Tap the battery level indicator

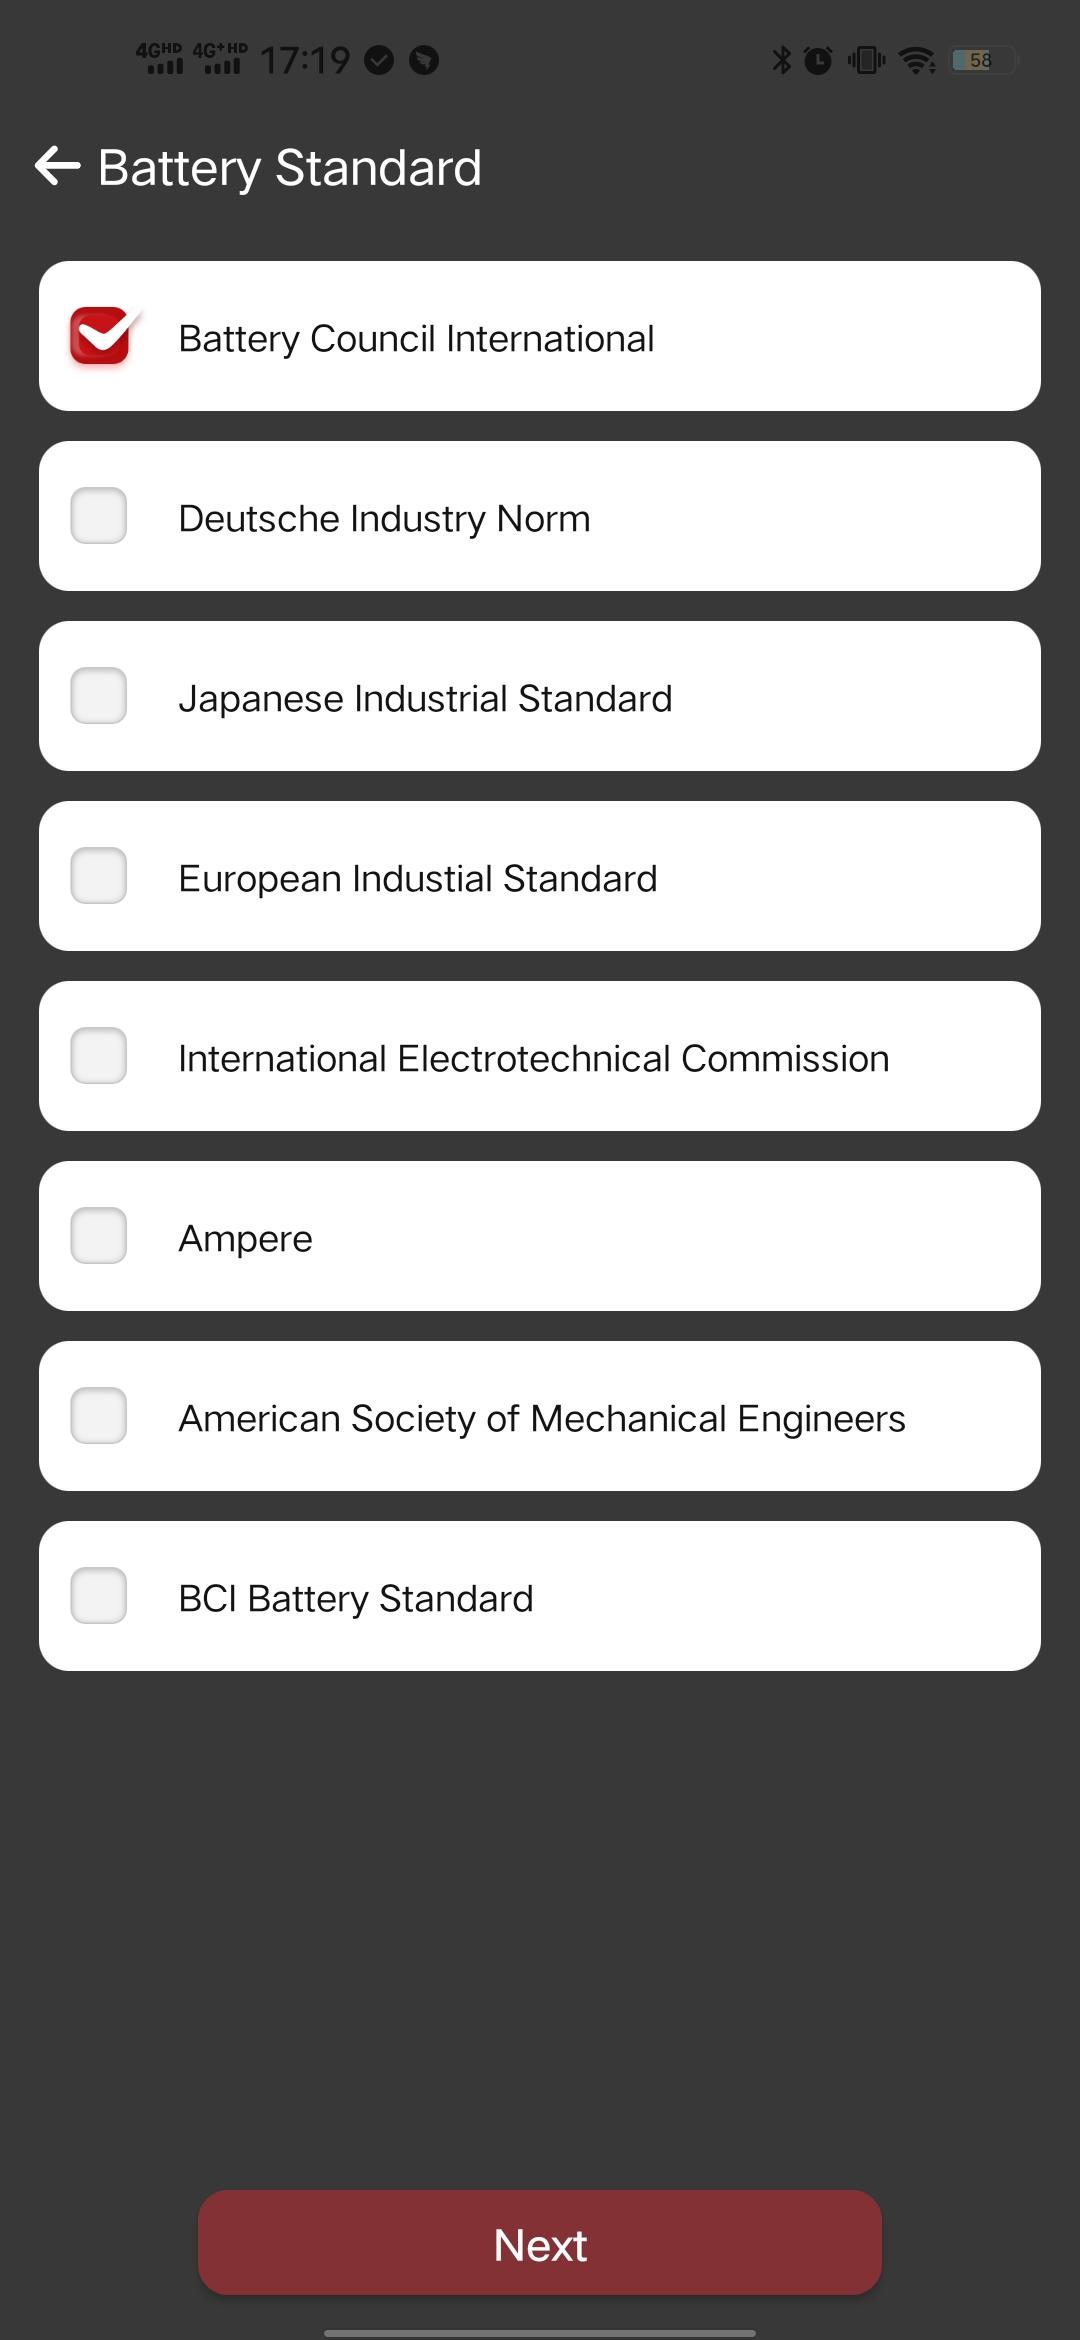pos(982,60)
